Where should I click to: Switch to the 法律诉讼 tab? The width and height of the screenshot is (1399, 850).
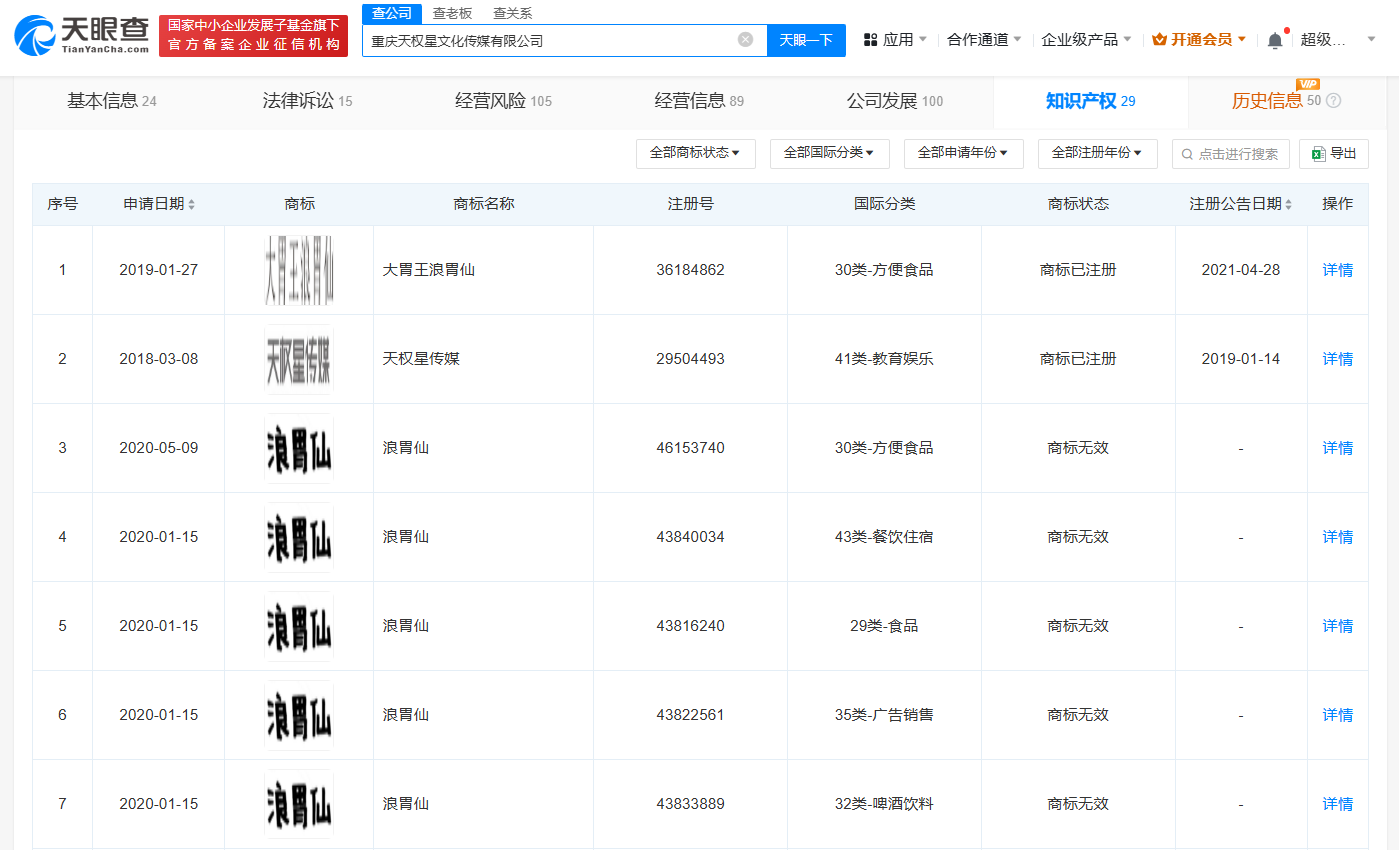[307, 101]
